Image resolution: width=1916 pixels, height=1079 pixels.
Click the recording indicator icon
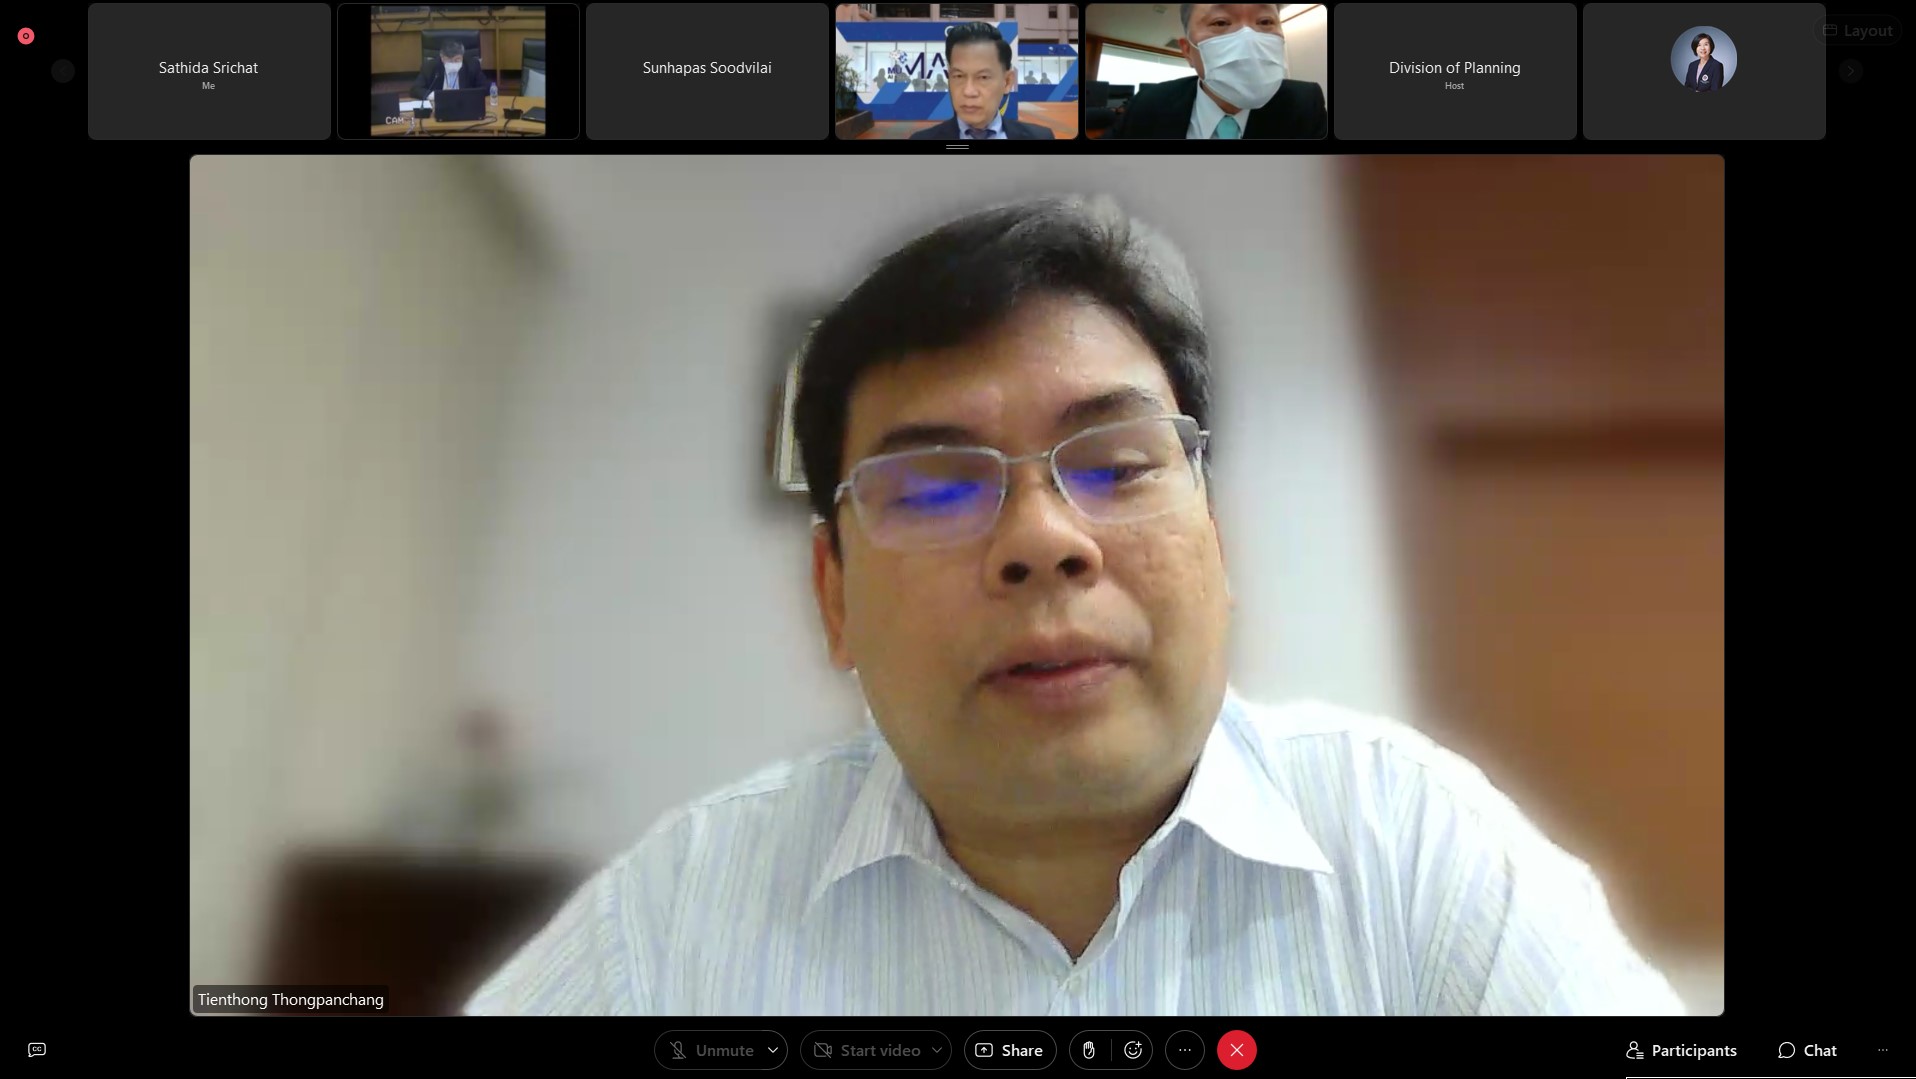[26, 36]
